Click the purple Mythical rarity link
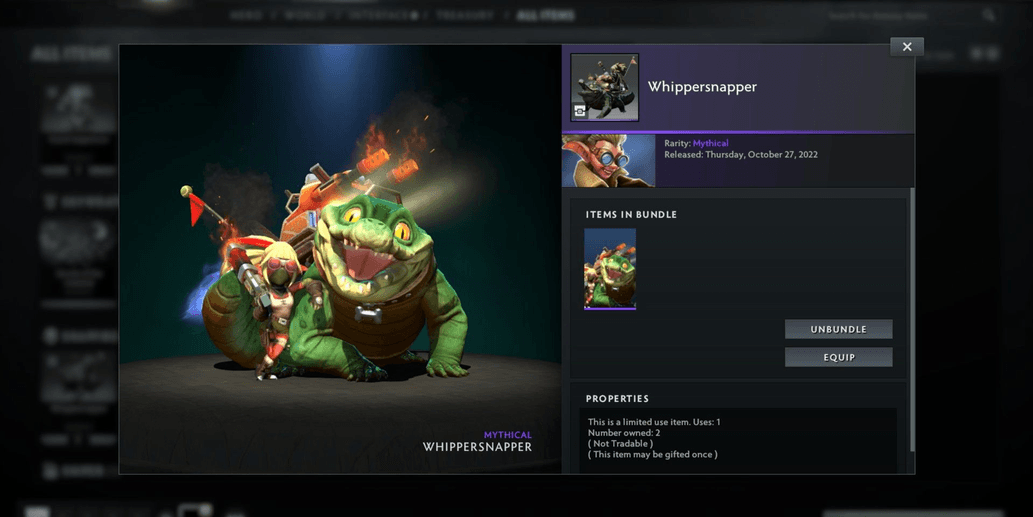 pos(710,144)
